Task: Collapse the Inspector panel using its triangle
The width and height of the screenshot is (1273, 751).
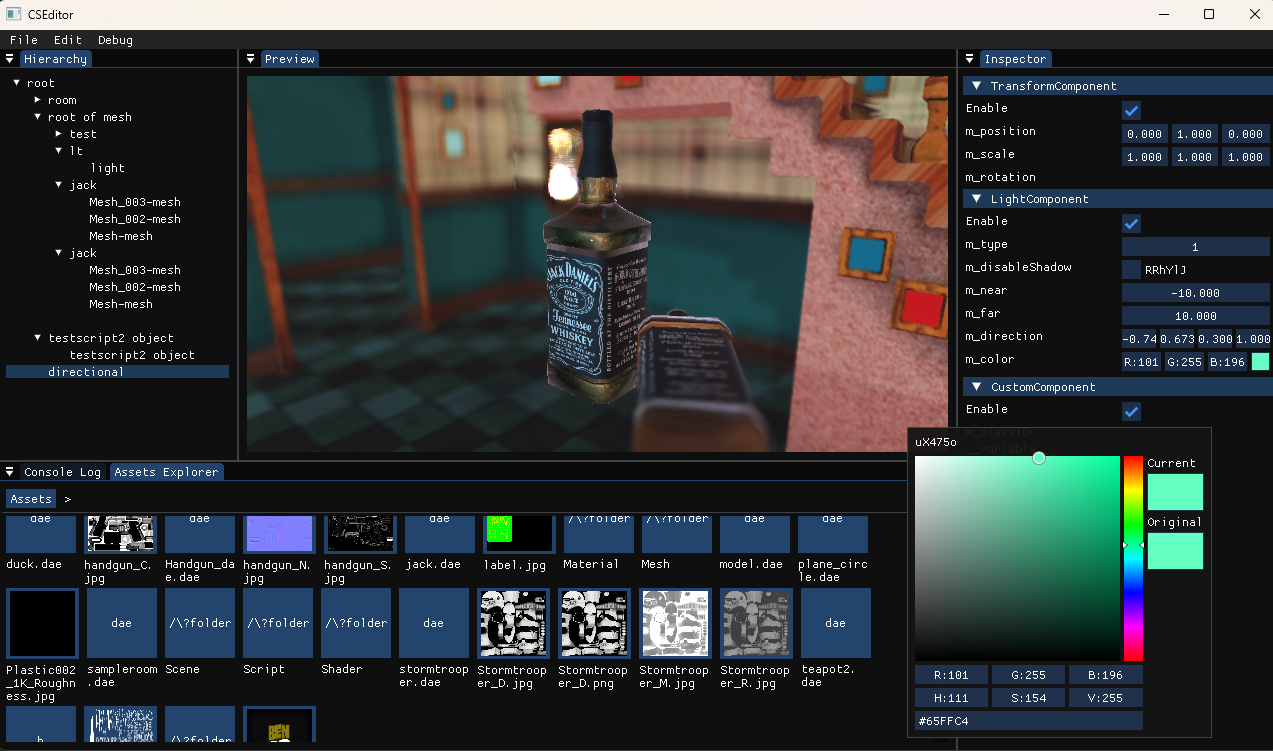Action: point(969,59)
